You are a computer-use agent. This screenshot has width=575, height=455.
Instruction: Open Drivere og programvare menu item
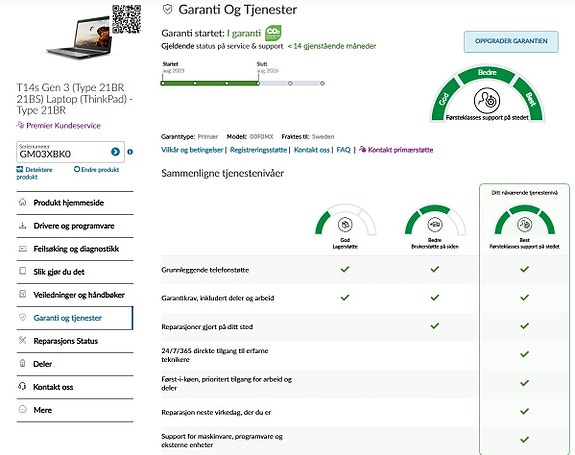(x=75, y=226)
